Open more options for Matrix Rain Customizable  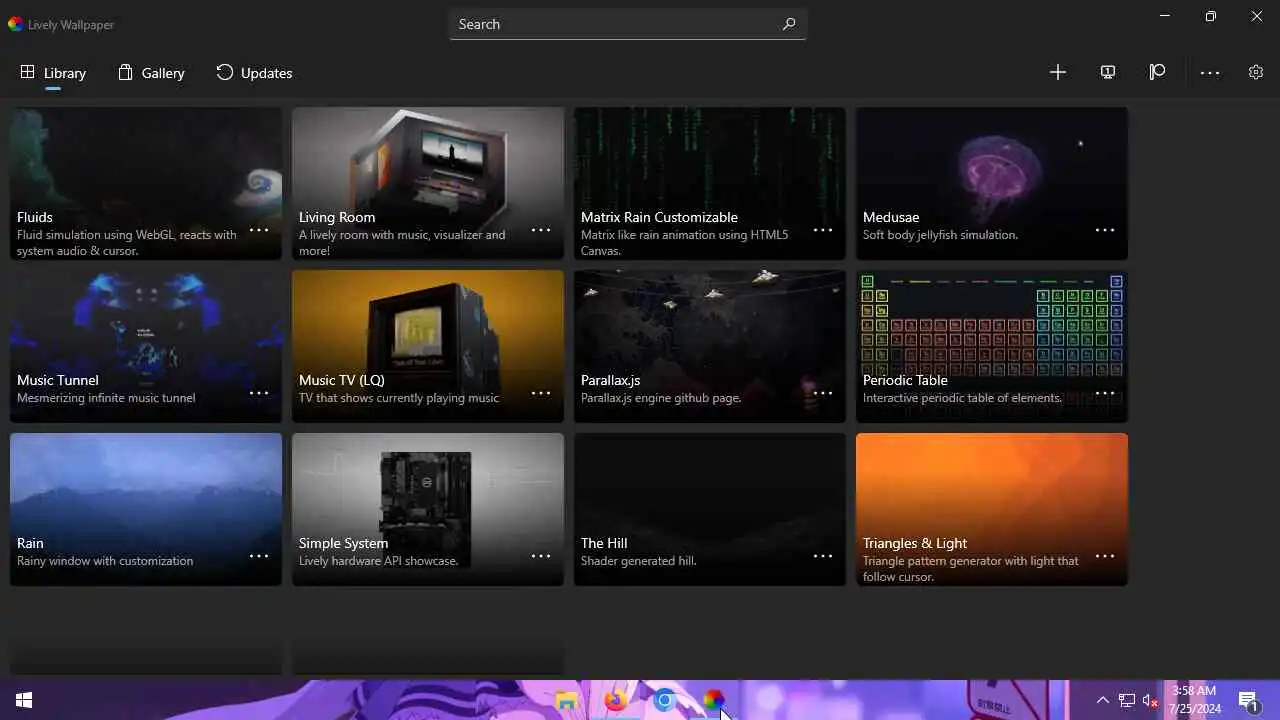823,230
